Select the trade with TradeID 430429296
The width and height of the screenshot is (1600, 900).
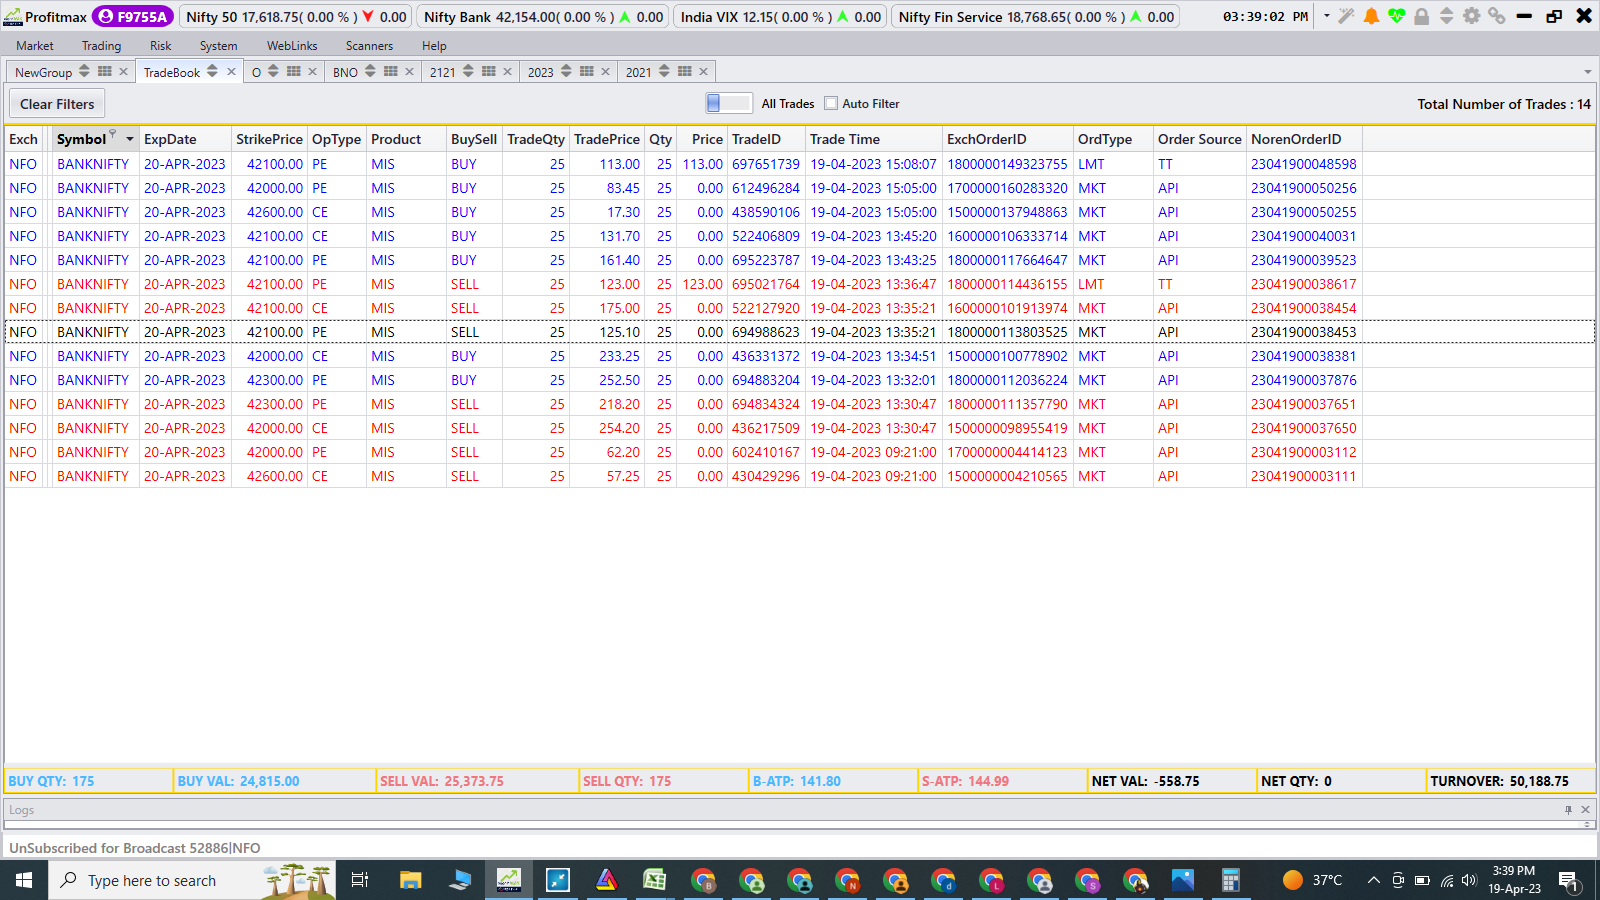click(x=799, y=476)
